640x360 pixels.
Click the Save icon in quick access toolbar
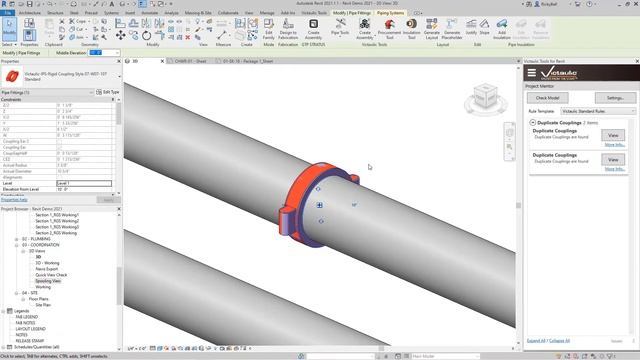point(29,4)
